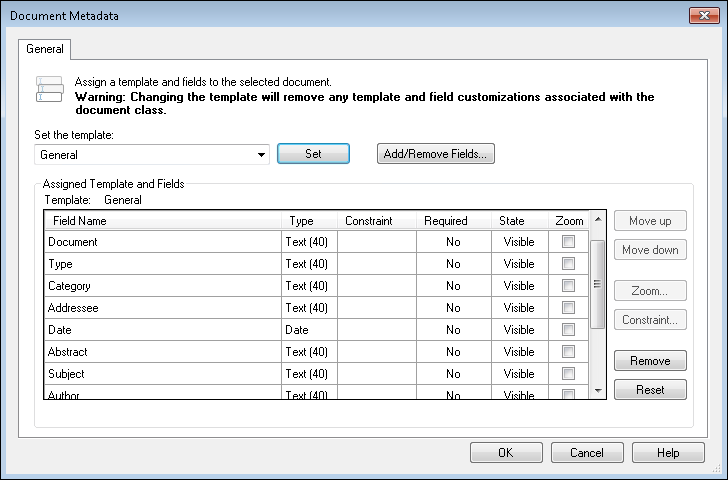Sort by the Field Name column header

tap(160, 221)
